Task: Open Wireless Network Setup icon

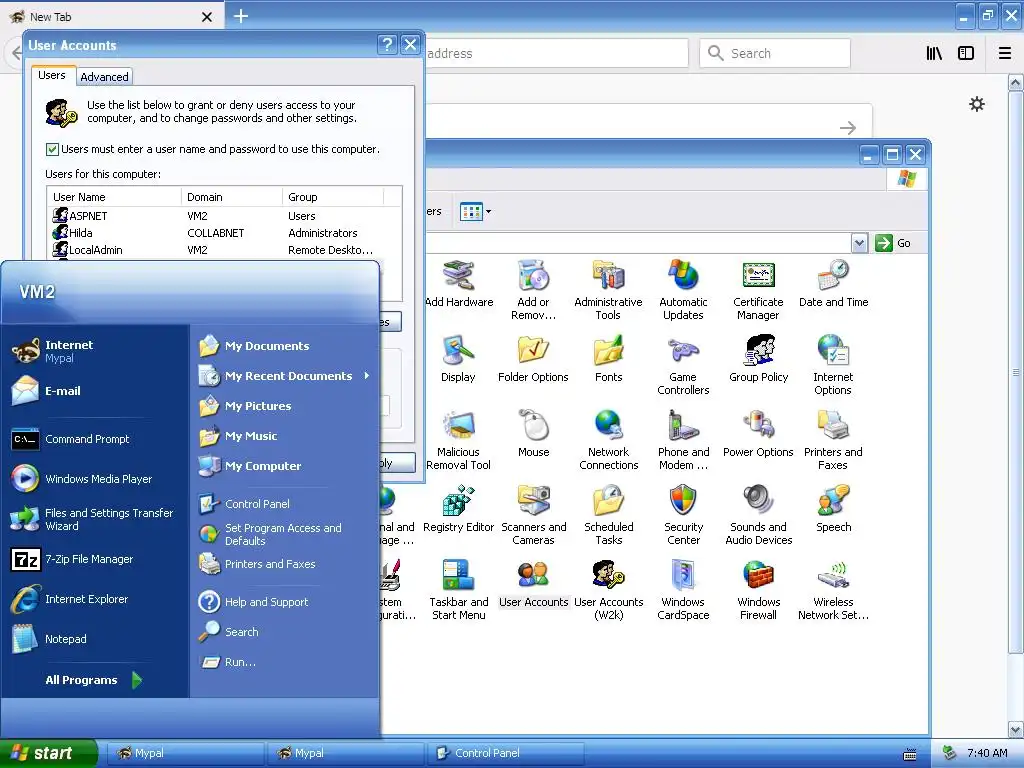Action: [x=833, y=590]
